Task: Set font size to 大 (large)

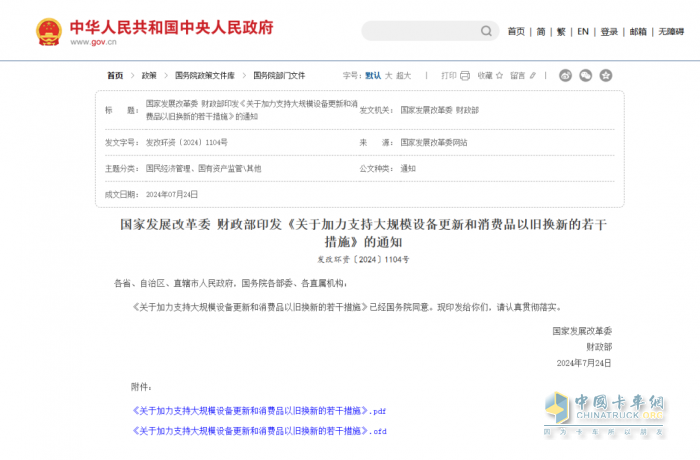Action: click(388, 75)
